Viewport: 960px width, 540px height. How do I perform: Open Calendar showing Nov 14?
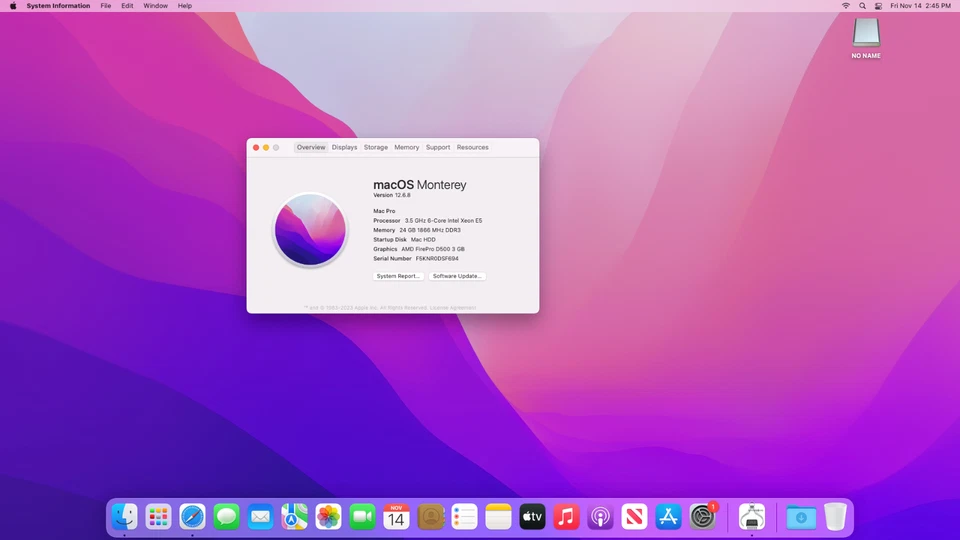pos(396,517)
